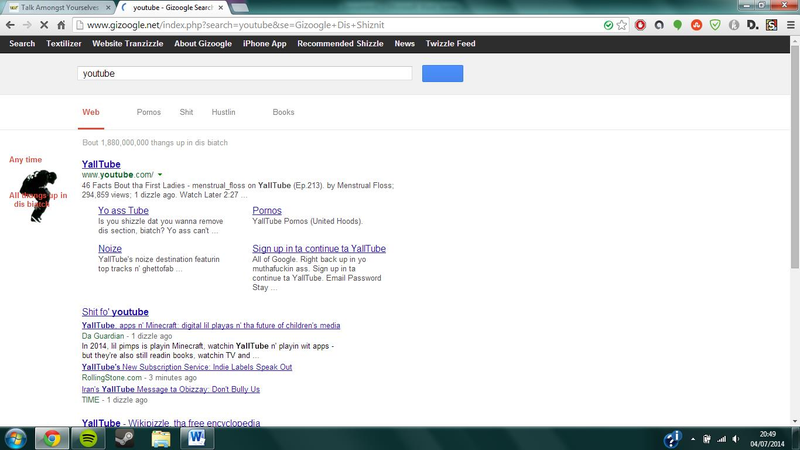Open the volume control in the tray
This screenshot has height=450, width=800.
tap(736, 439)
